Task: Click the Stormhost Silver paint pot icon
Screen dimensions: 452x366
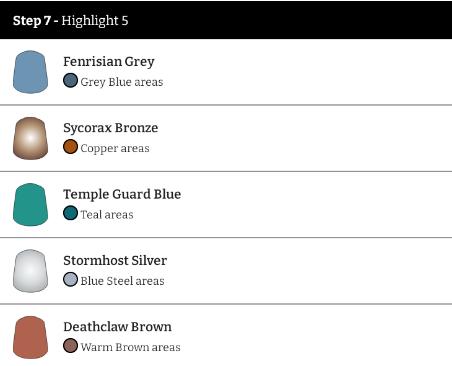Action: click(30, 271)
